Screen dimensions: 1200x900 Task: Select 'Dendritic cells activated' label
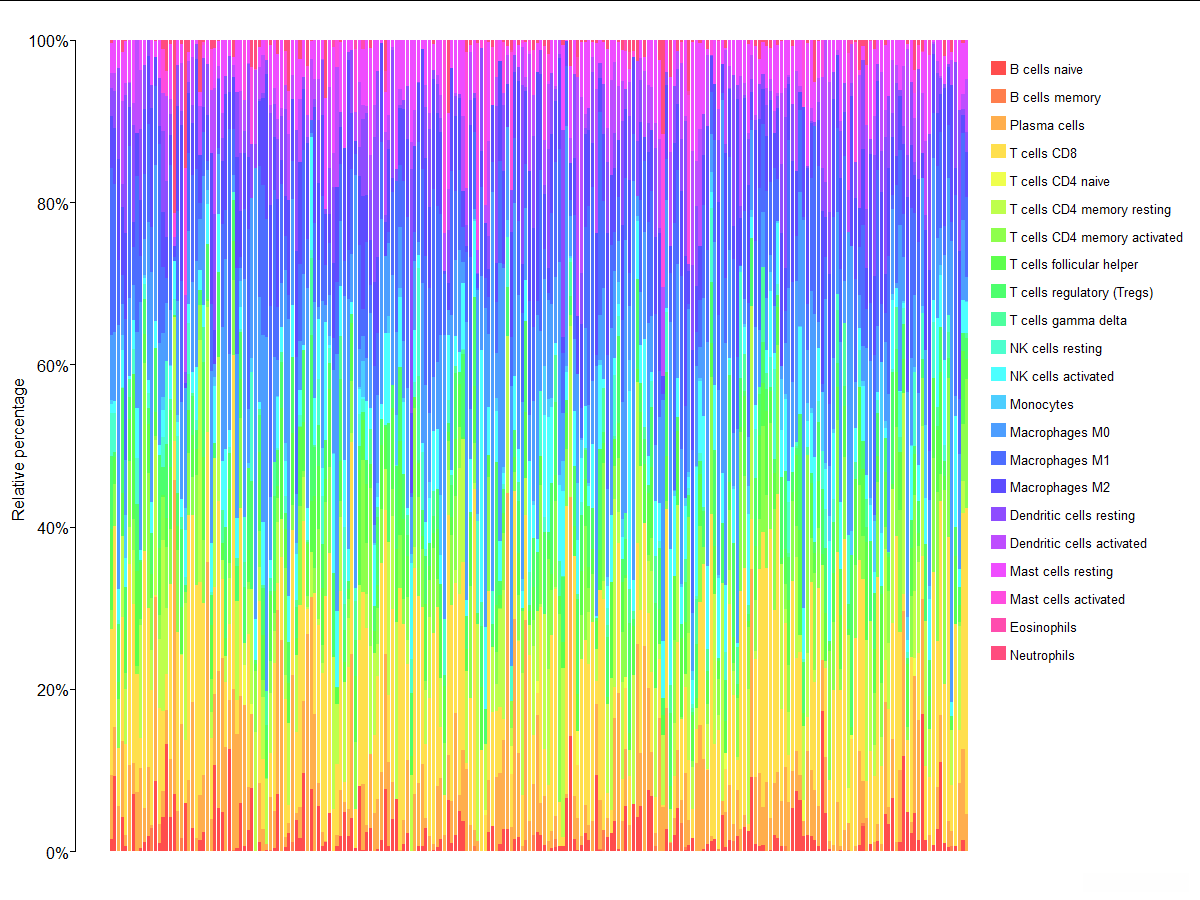click(1078, 543)
